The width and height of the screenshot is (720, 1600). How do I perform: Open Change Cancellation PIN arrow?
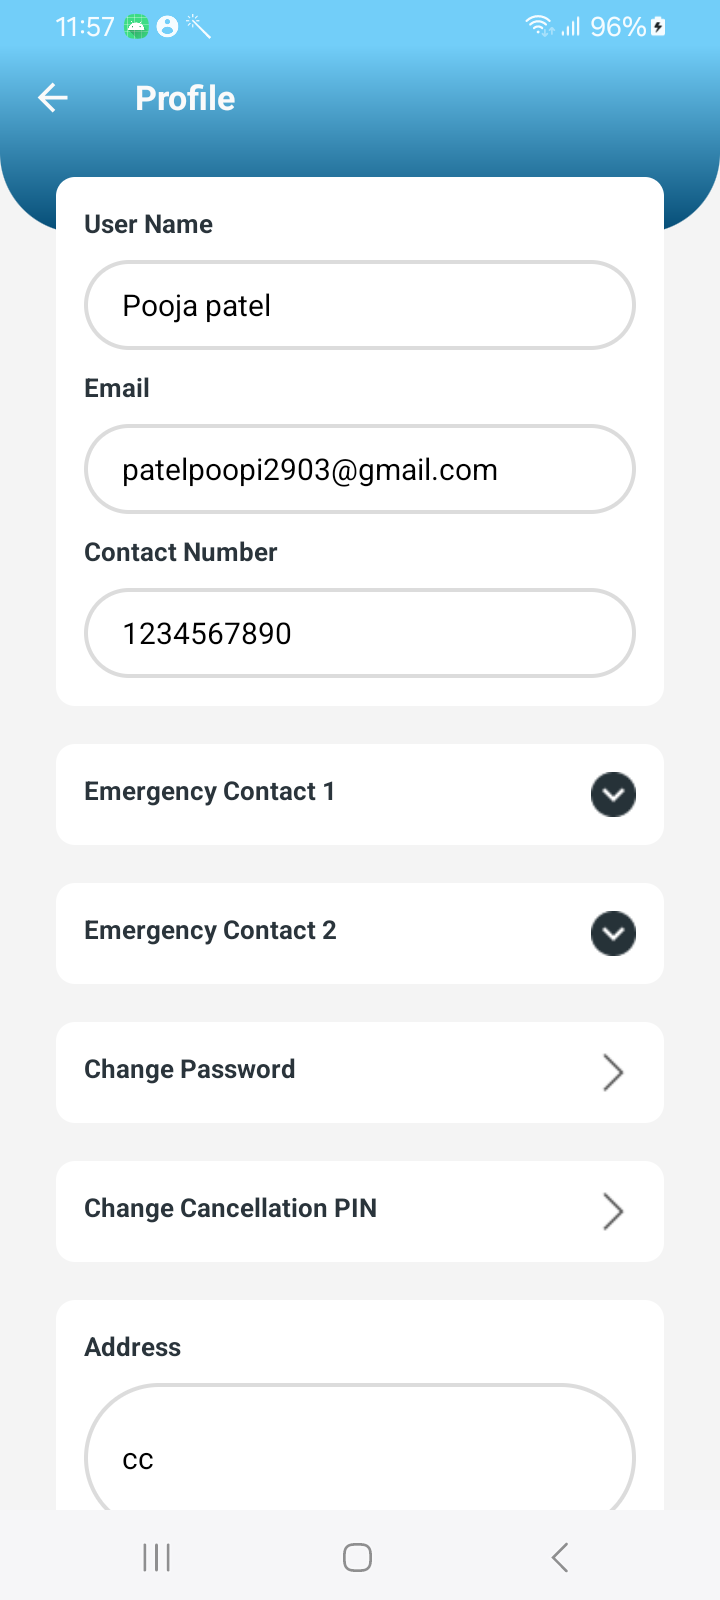(613, 1211)
